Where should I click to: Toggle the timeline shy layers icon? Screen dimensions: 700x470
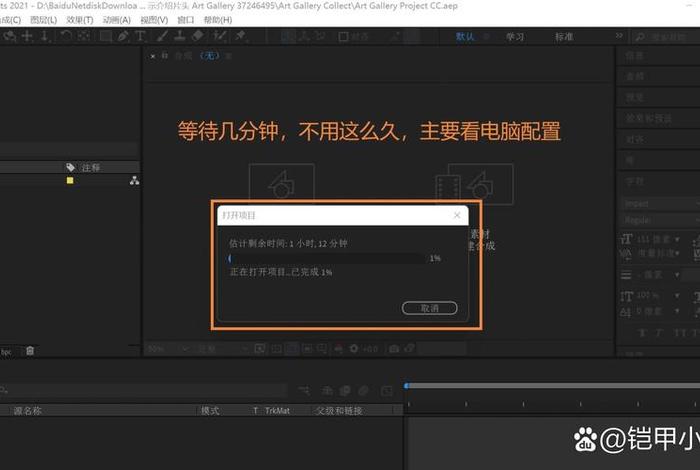coord(327,391)
